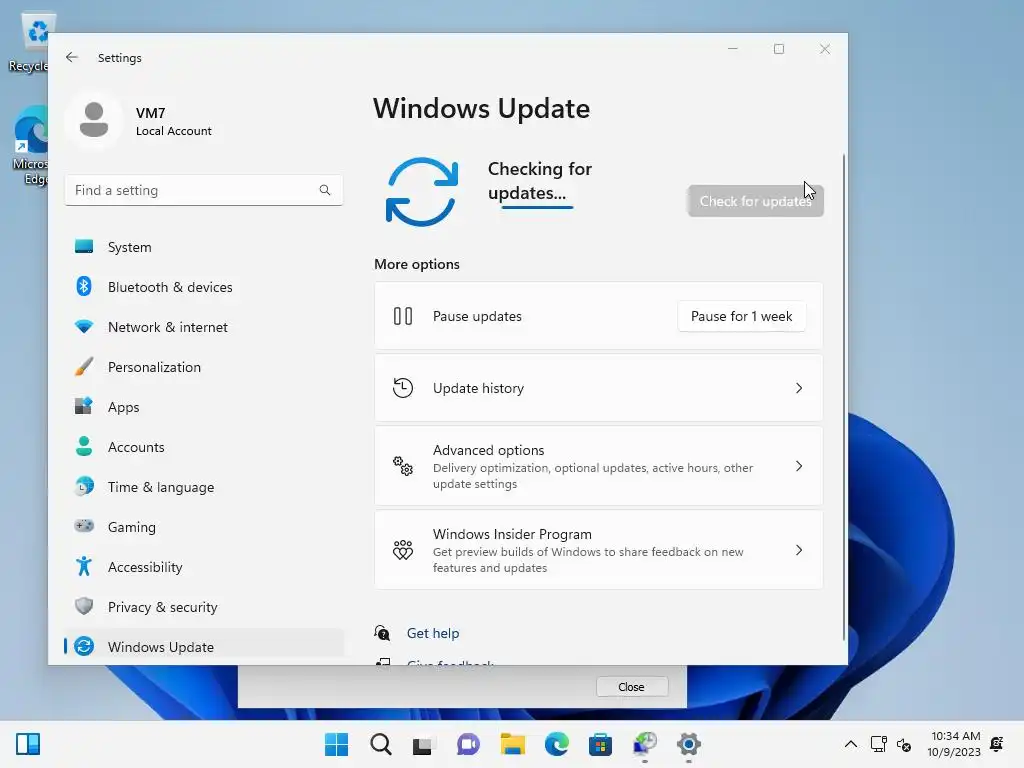Click the Time & language globe icon

click(84, 487)
